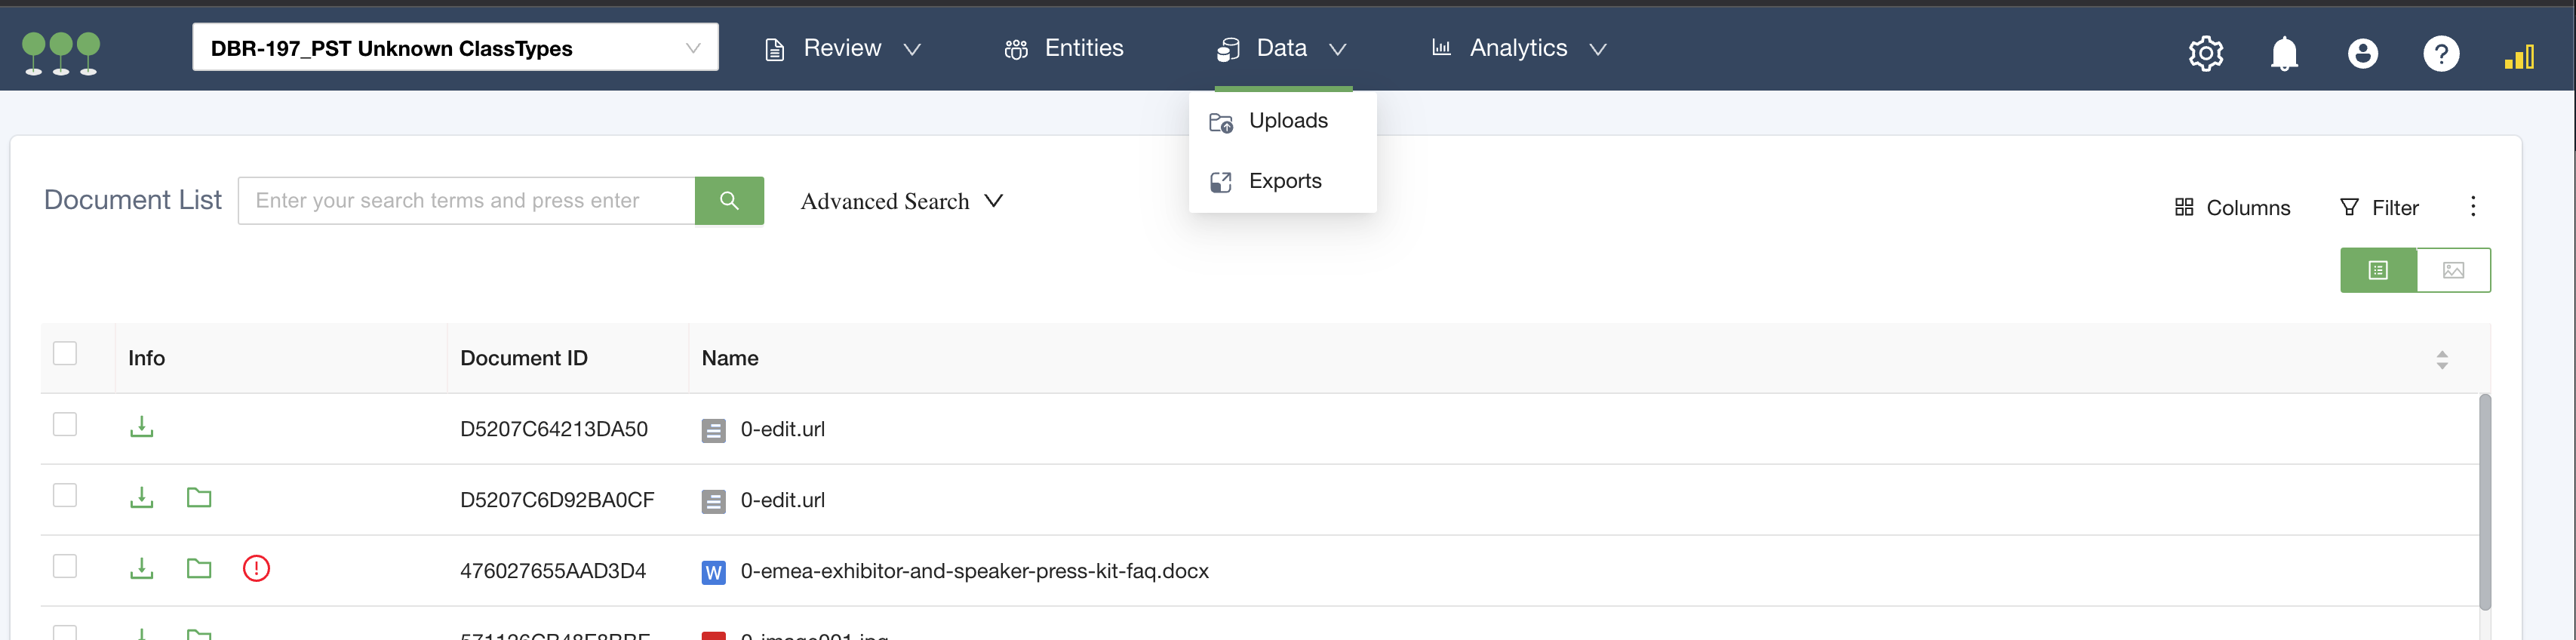Download the document D5207C64213DA50
The image size is (2576, 640).
tap(141, 427)
